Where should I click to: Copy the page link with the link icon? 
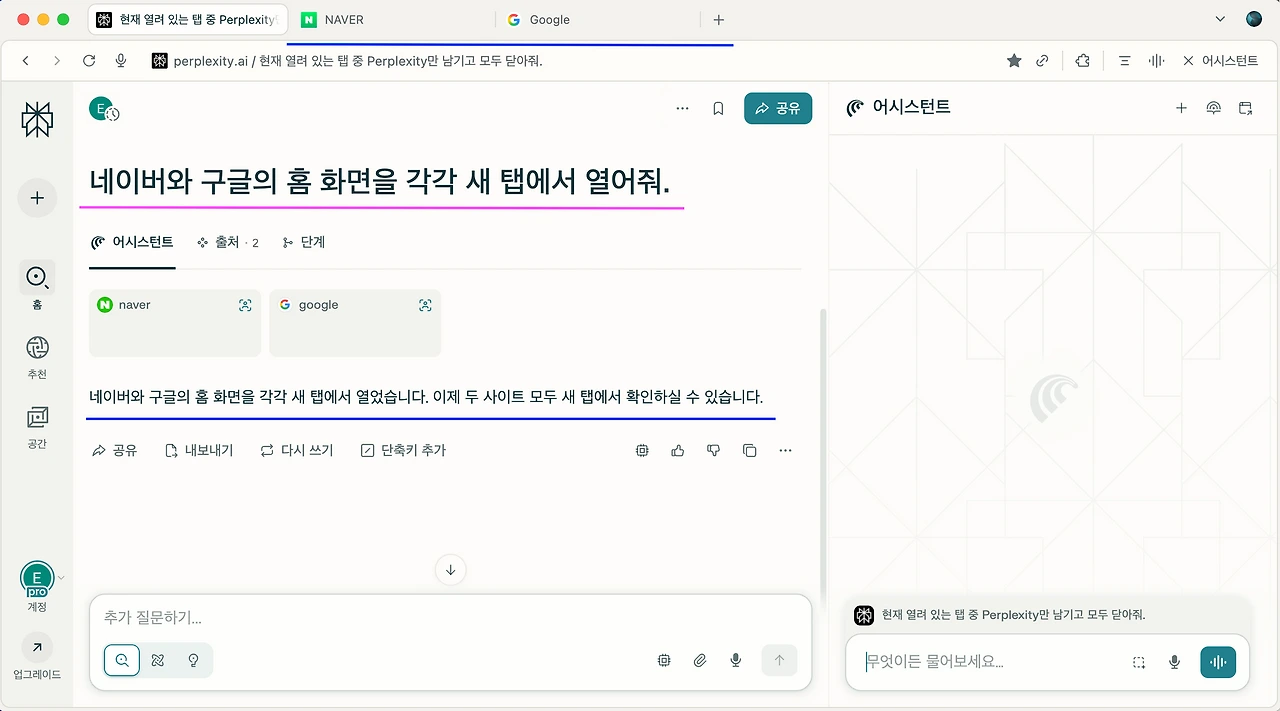point(1042,61)
